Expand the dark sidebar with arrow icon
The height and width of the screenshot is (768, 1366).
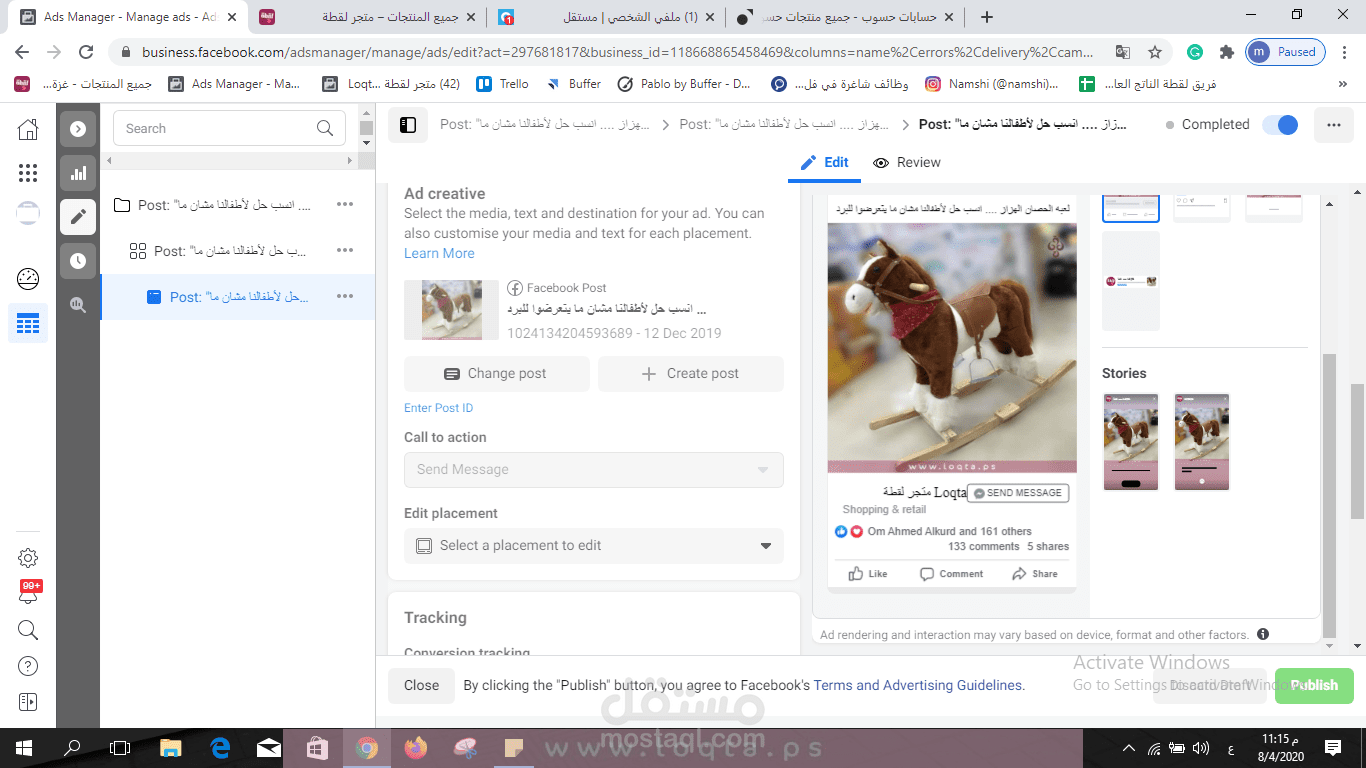[x=78, y=129]
